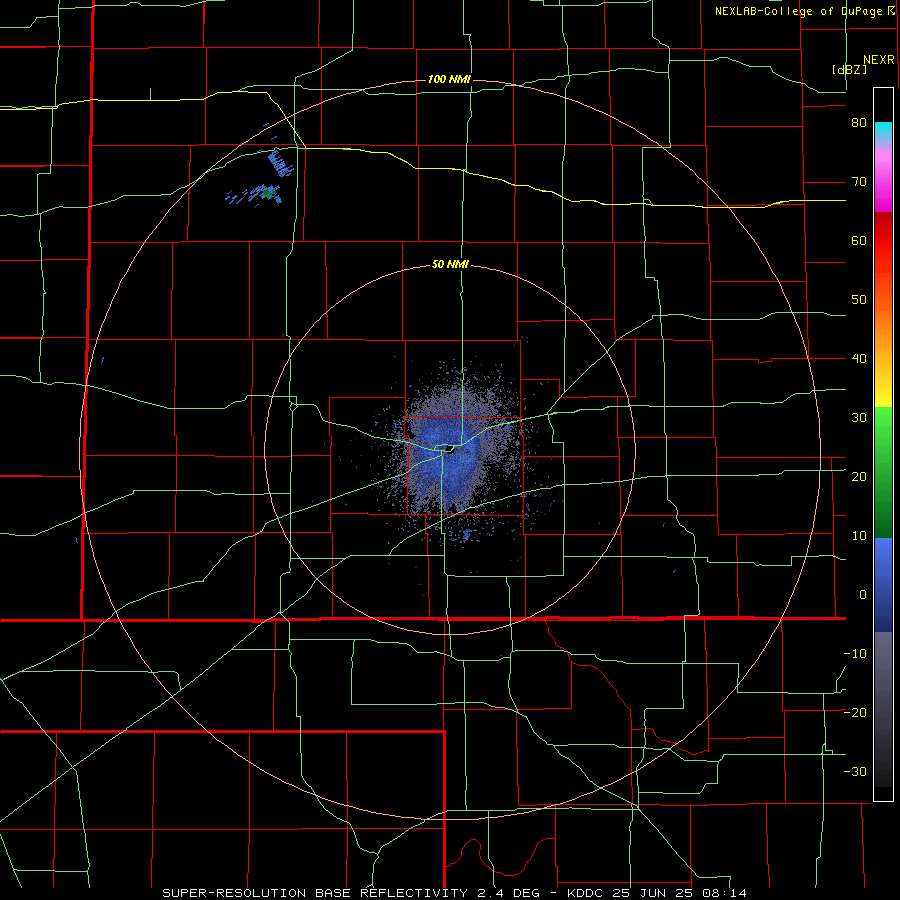The height and width of the screenshot is (900, 900).
Task: Click the -10 value on the dBZ scale
Action: coord(855,654)
